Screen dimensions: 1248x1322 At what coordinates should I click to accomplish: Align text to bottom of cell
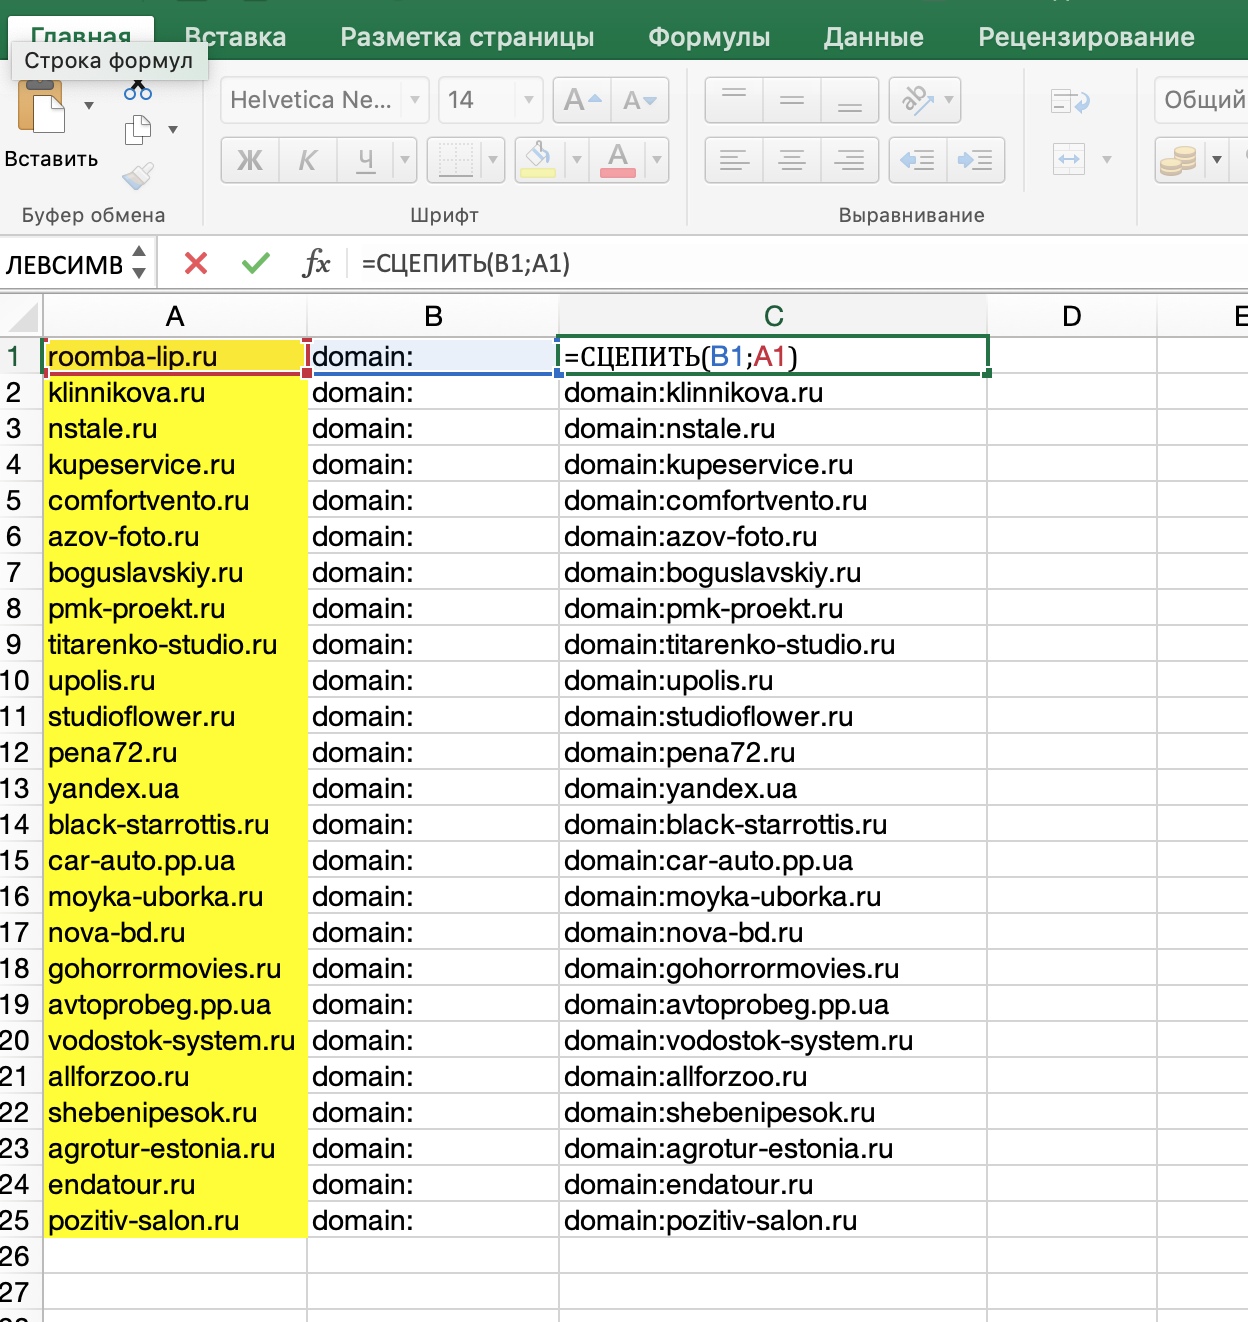coord(850,100)
